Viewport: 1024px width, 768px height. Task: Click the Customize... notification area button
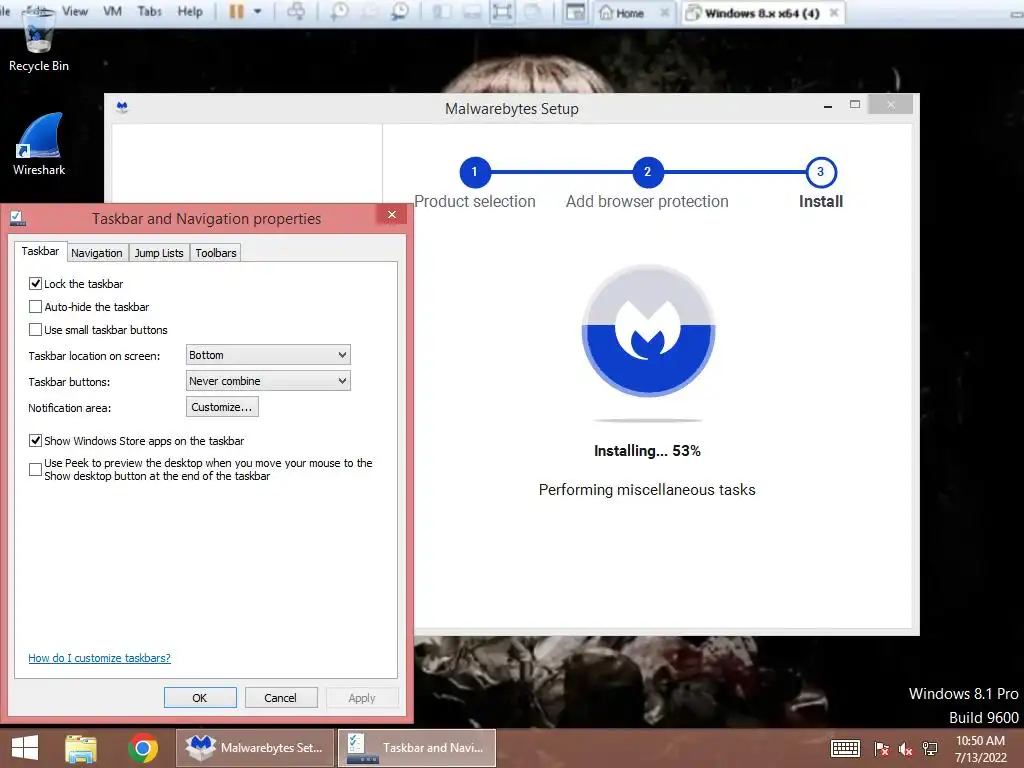click(x=222, y=407)
